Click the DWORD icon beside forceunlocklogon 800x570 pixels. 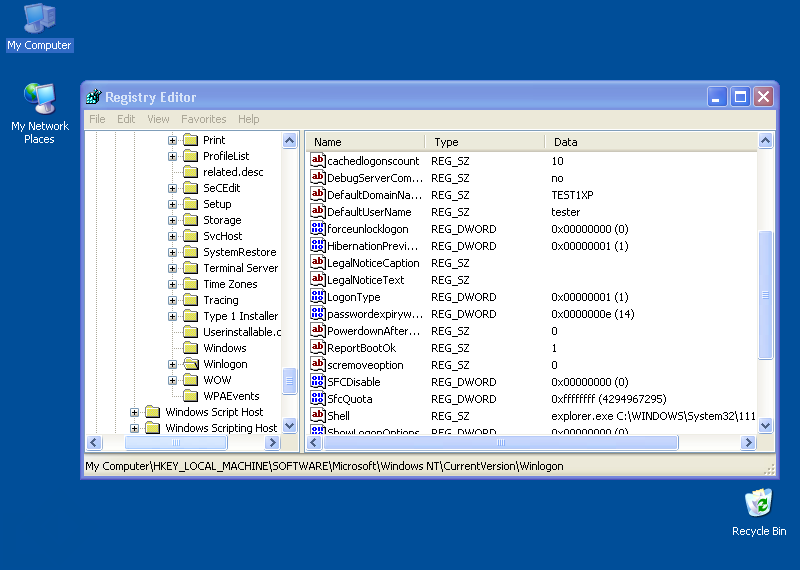click(x=317, y=229)
